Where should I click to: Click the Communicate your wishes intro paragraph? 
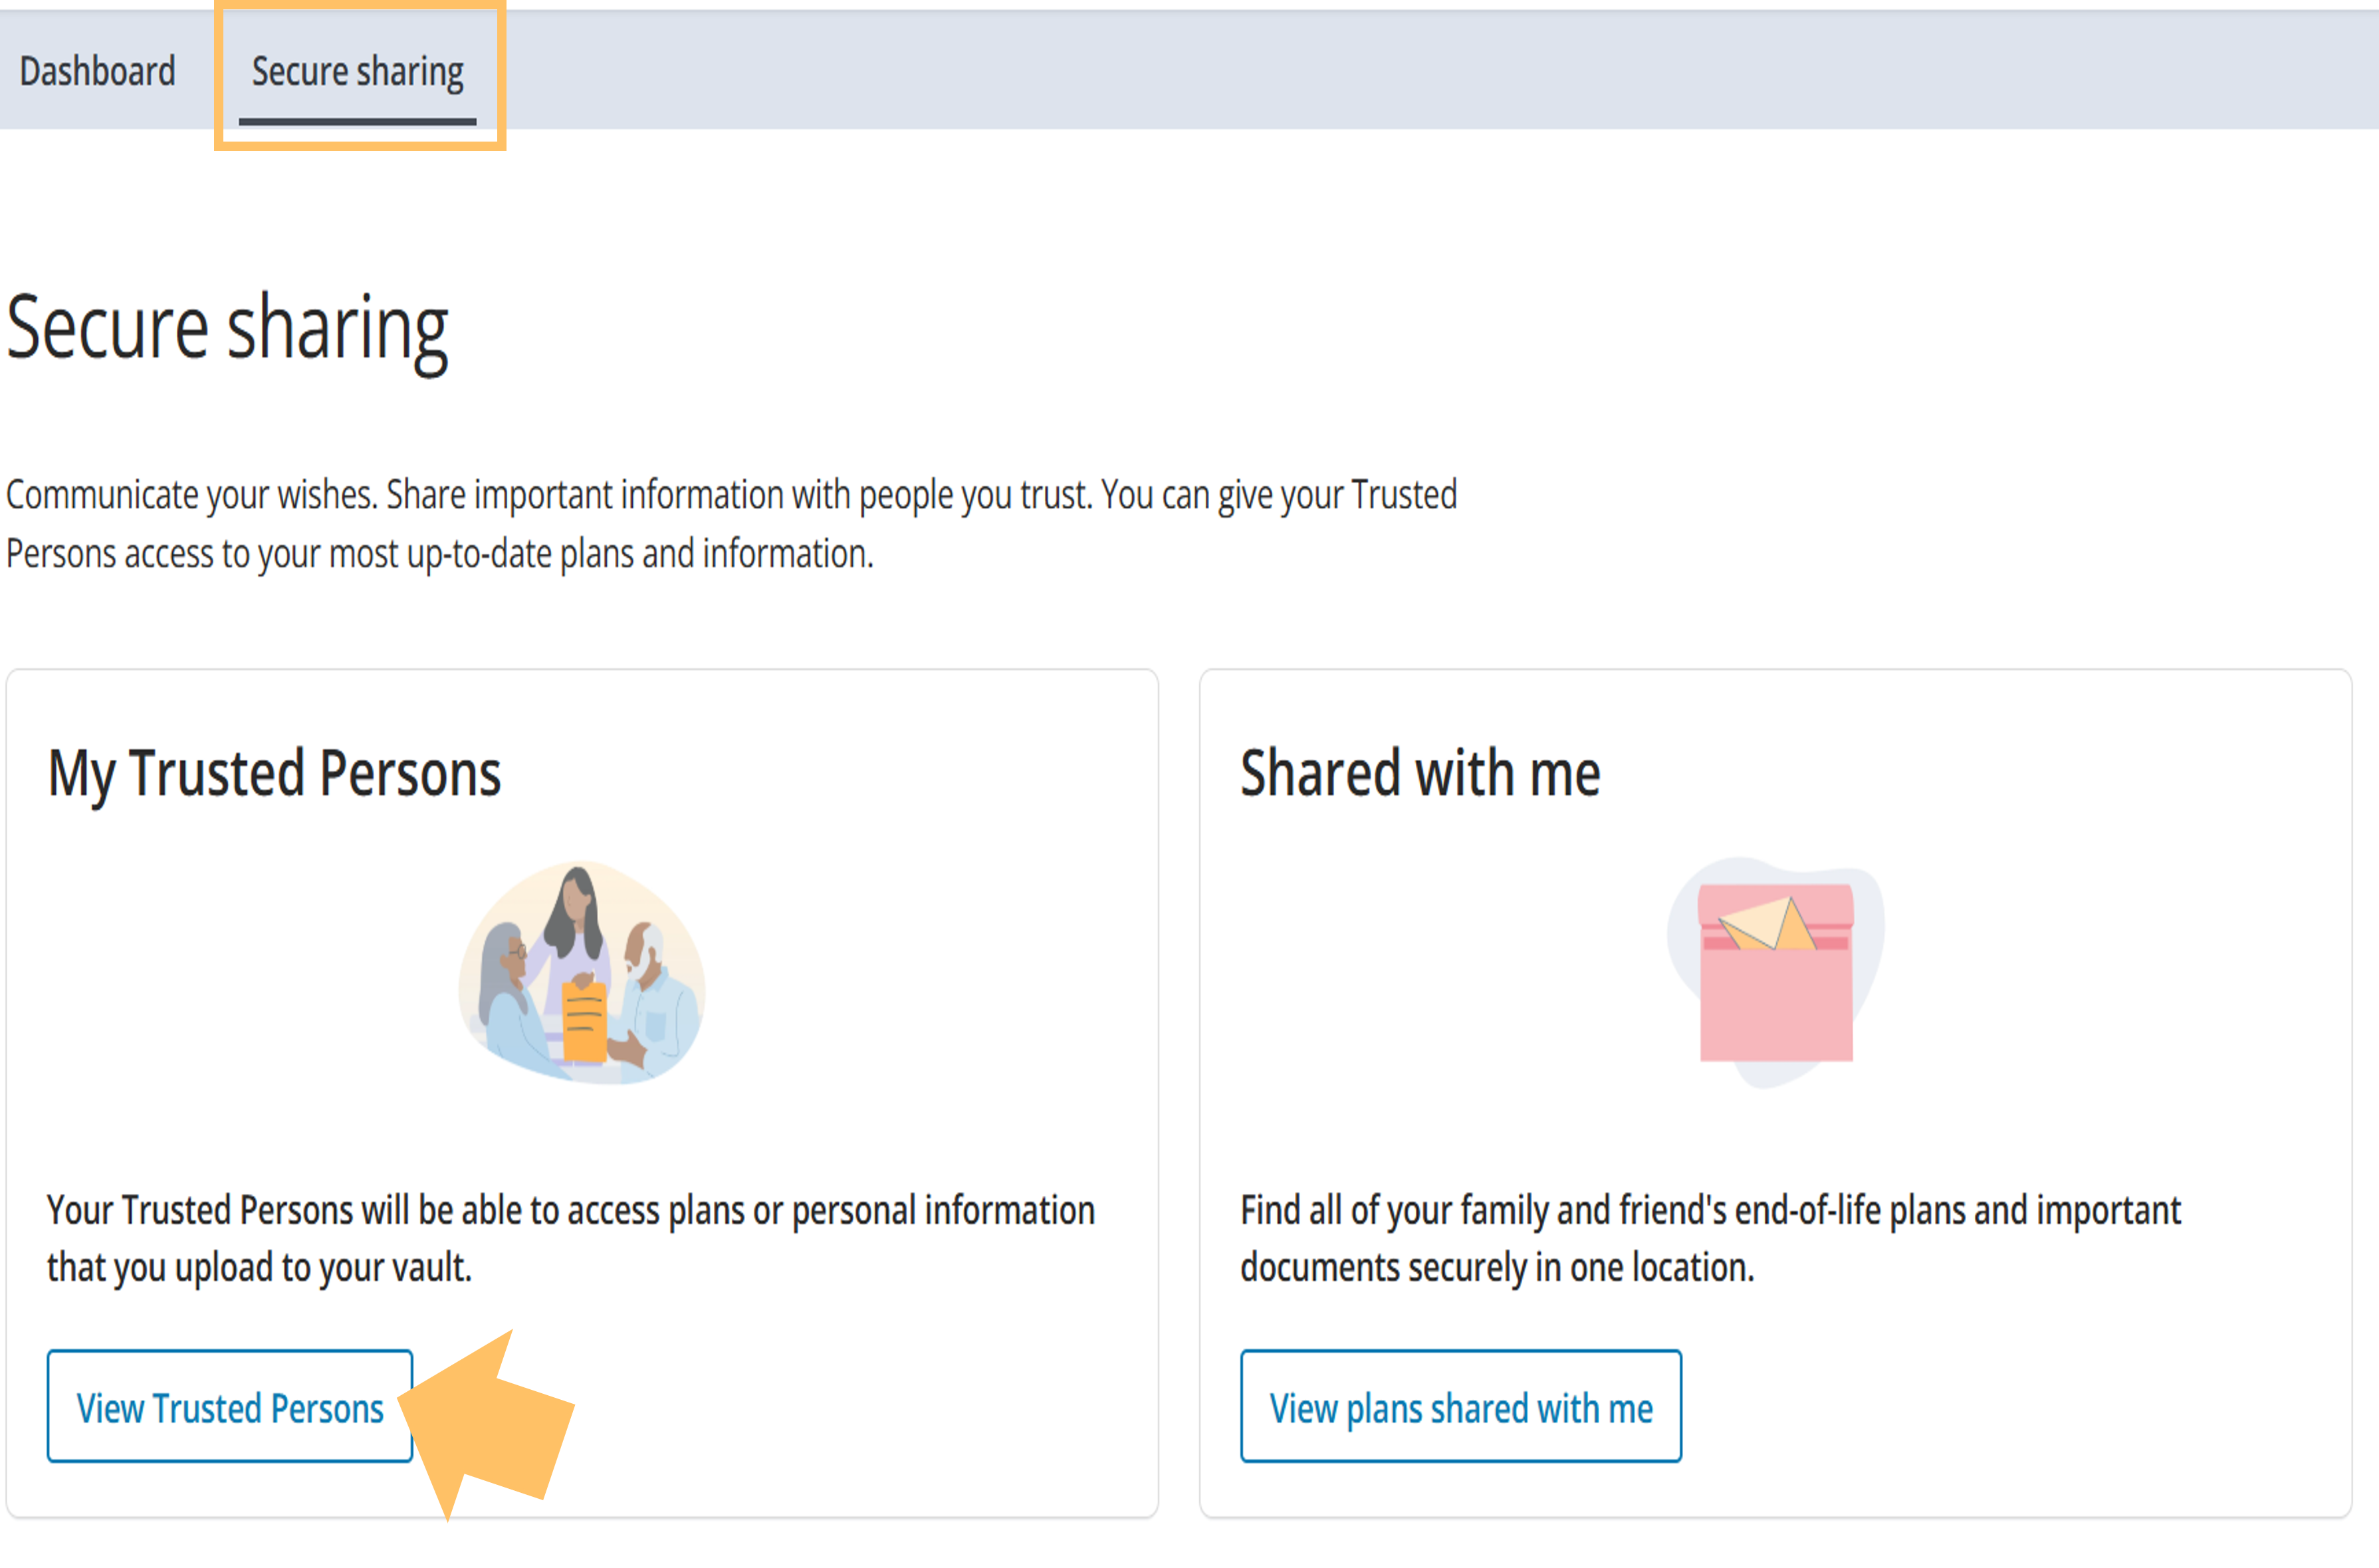pos(730,524)
